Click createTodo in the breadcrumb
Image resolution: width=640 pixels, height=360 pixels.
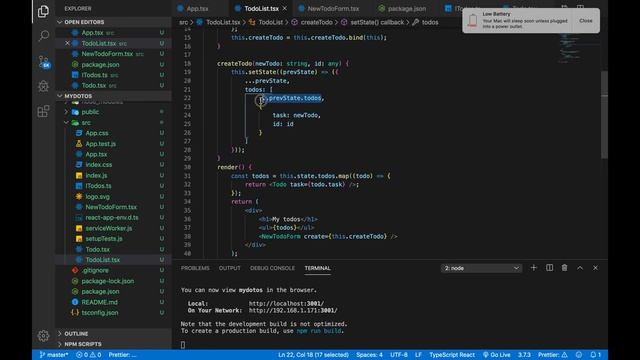coord(316,22)
